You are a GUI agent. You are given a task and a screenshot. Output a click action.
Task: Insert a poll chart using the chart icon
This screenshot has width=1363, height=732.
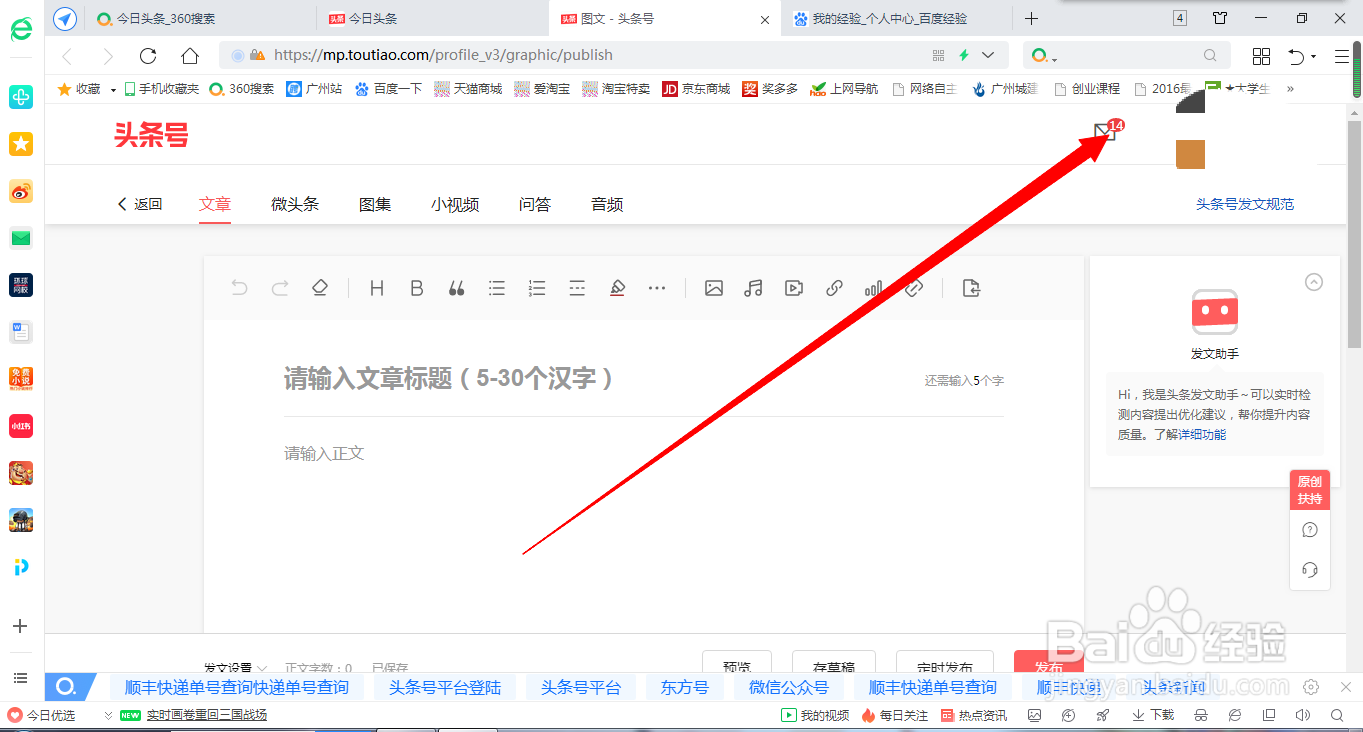point(873,288)
